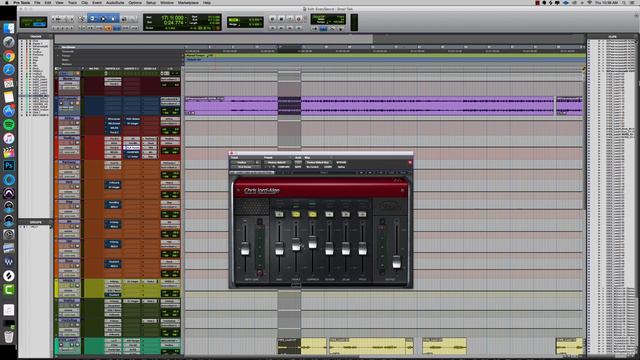Viewport: 640px width, 360px height.
Task: Open the Setup menu
Action: (151, 2)
